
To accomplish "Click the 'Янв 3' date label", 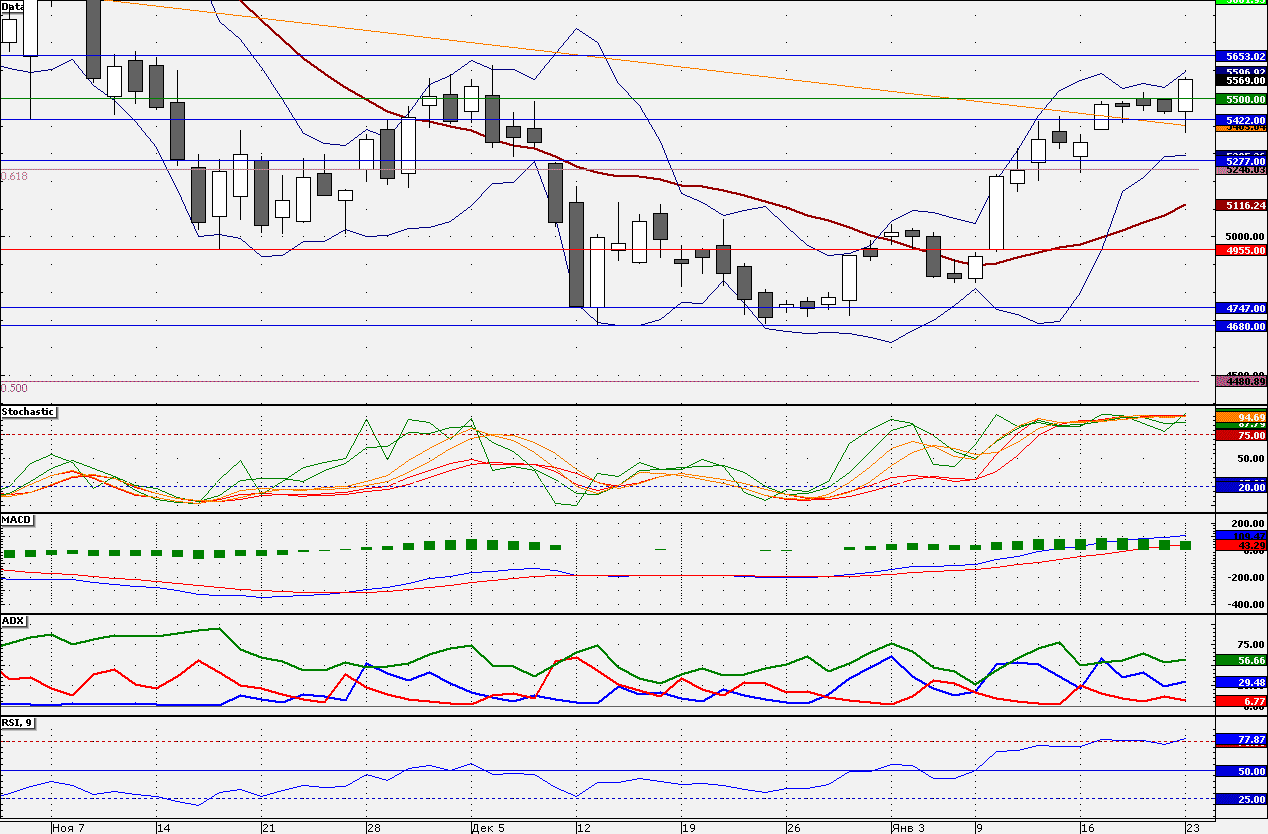I will tap(908, 828).
